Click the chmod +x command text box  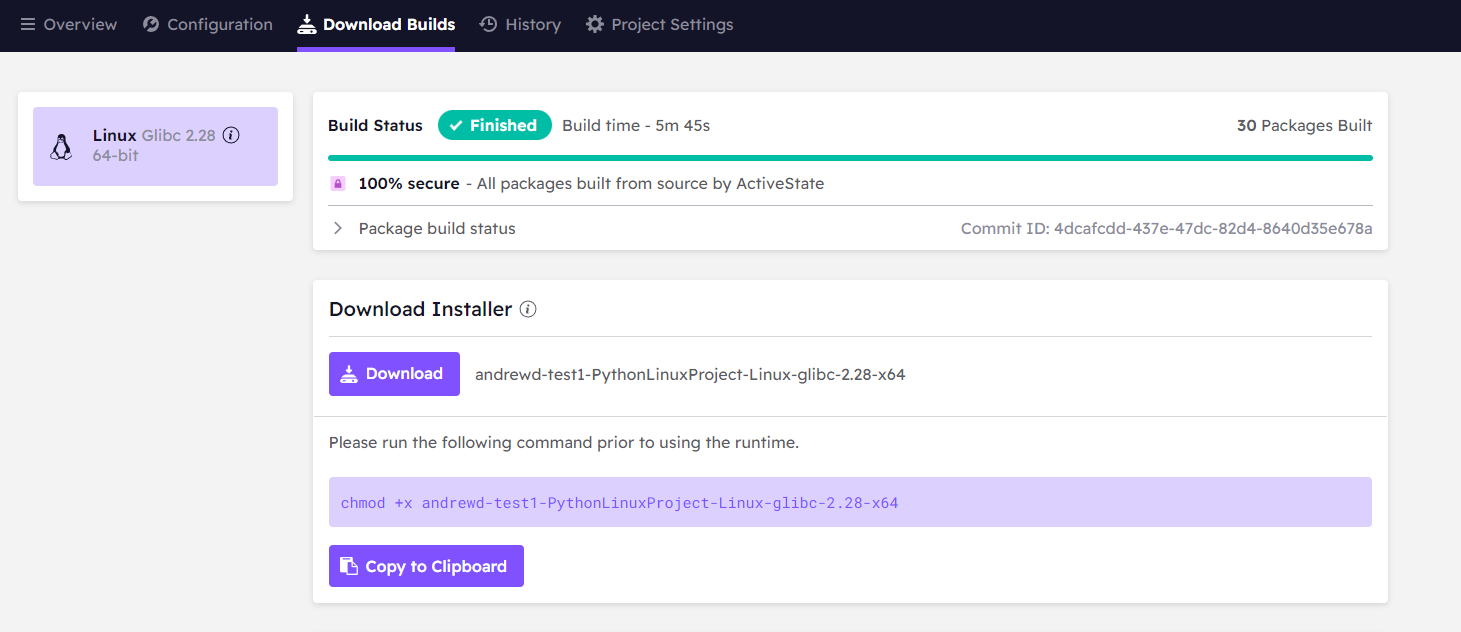850,502
